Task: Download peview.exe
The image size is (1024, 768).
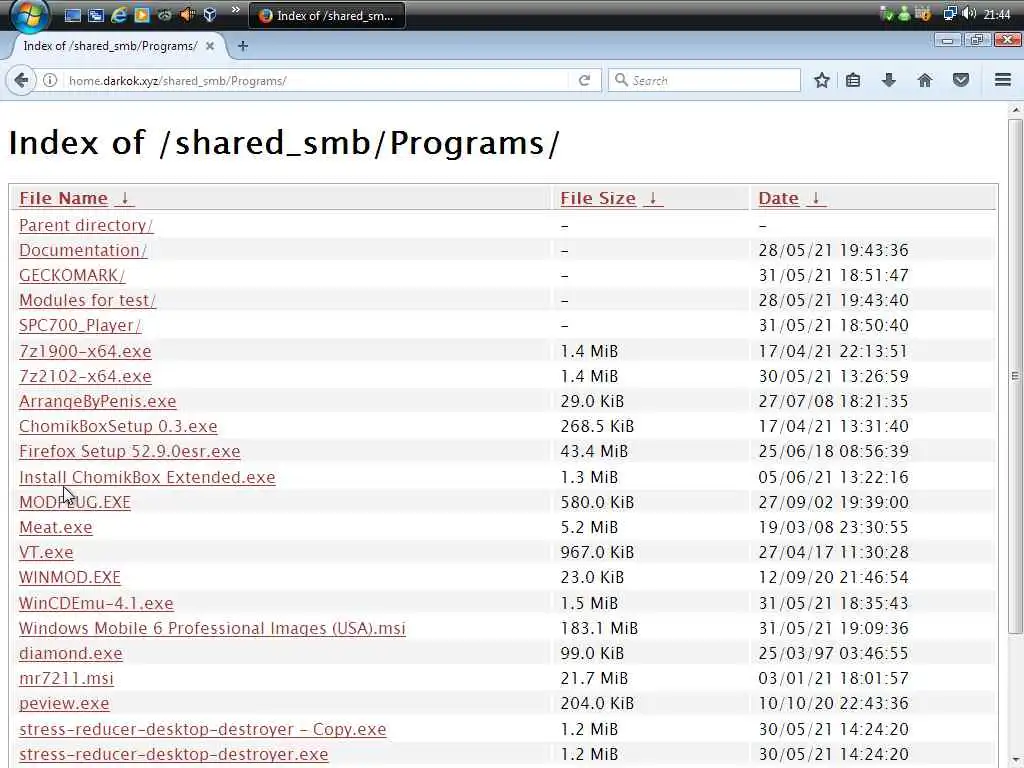Action: (x=64, y=703)
